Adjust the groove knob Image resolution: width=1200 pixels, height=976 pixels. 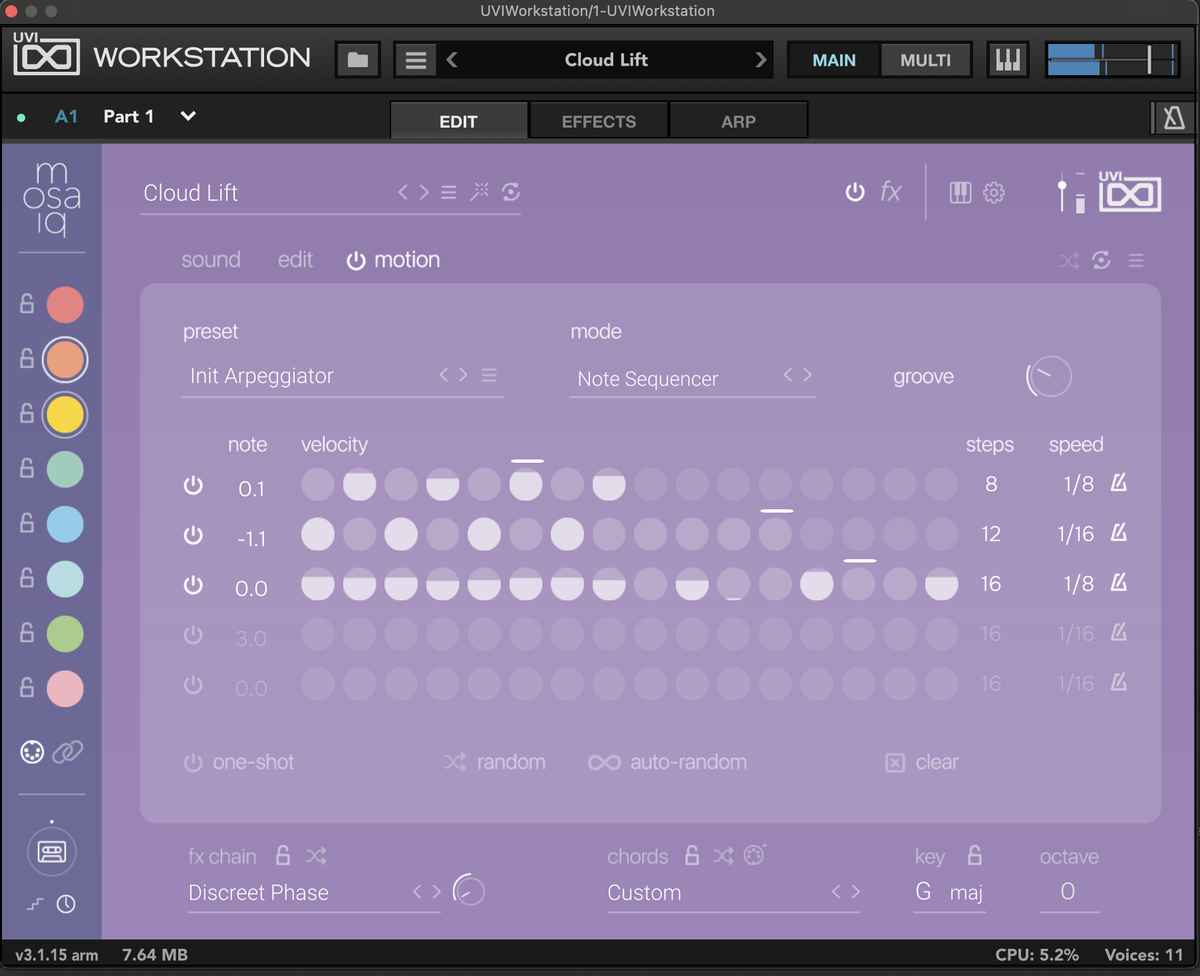(1049, 377)
